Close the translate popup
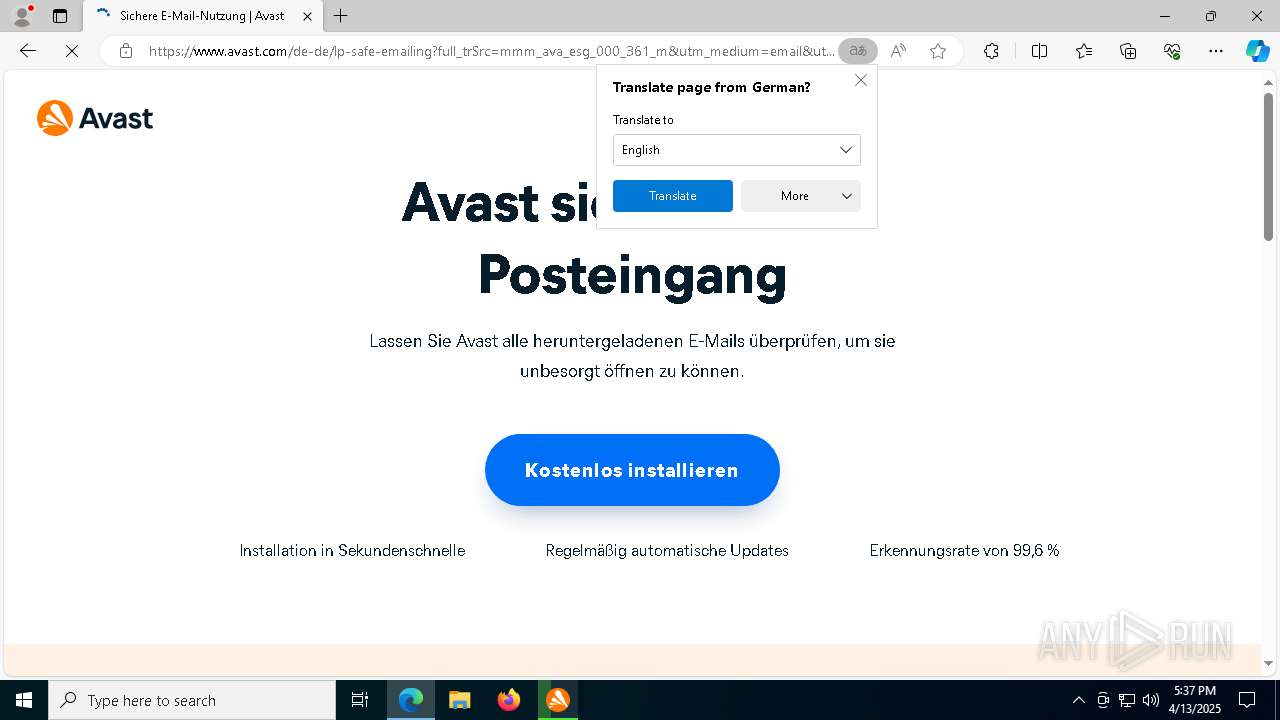 (860, 80)
